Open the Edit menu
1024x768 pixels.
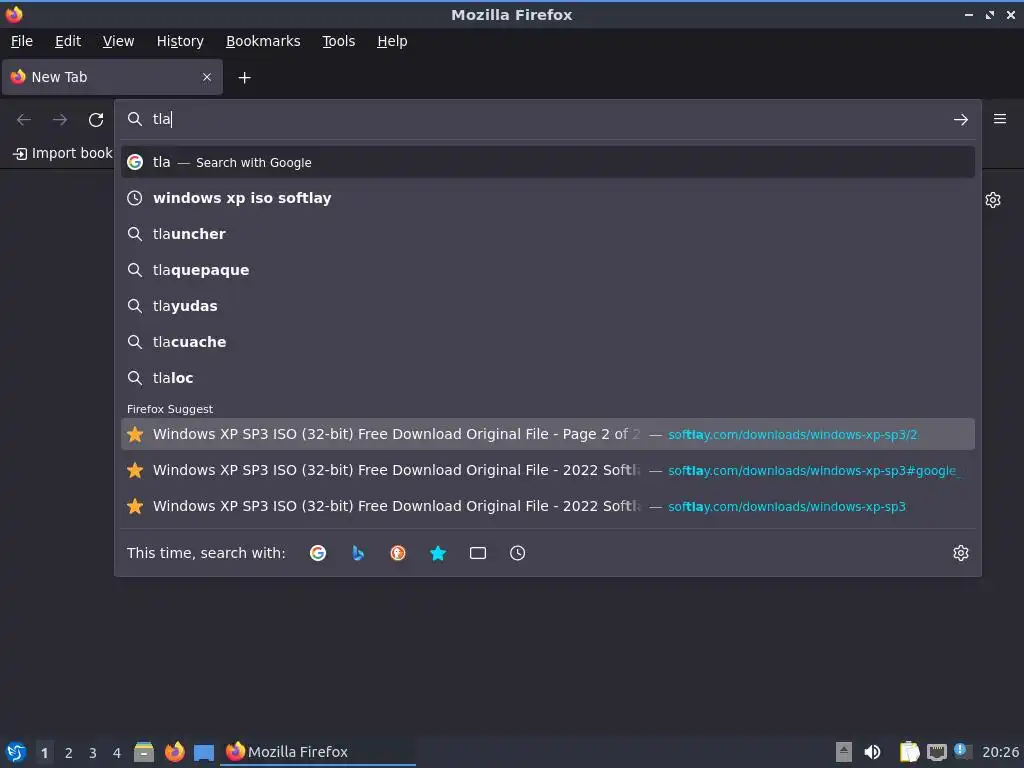pyautogui.click(x=68, y=41)
